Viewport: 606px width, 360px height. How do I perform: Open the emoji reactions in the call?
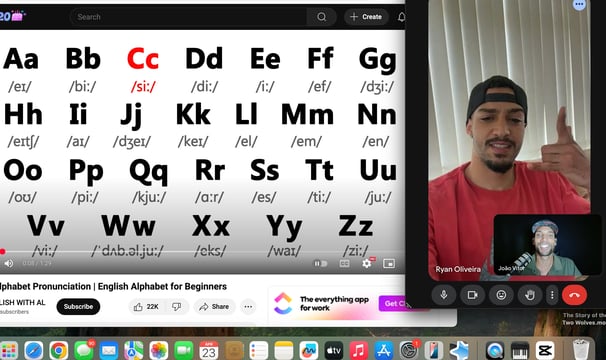pos(501,295)
